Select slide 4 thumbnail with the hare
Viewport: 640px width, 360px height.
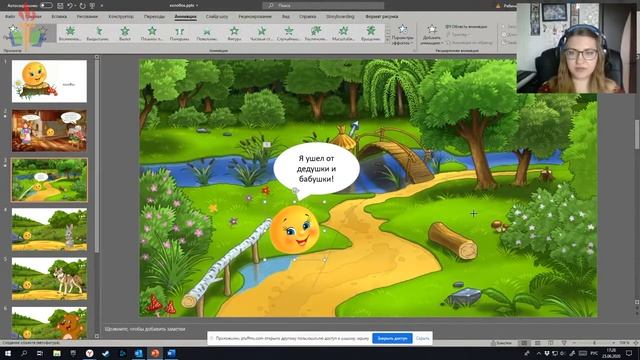pyautogui.click(x=49, y=229)
